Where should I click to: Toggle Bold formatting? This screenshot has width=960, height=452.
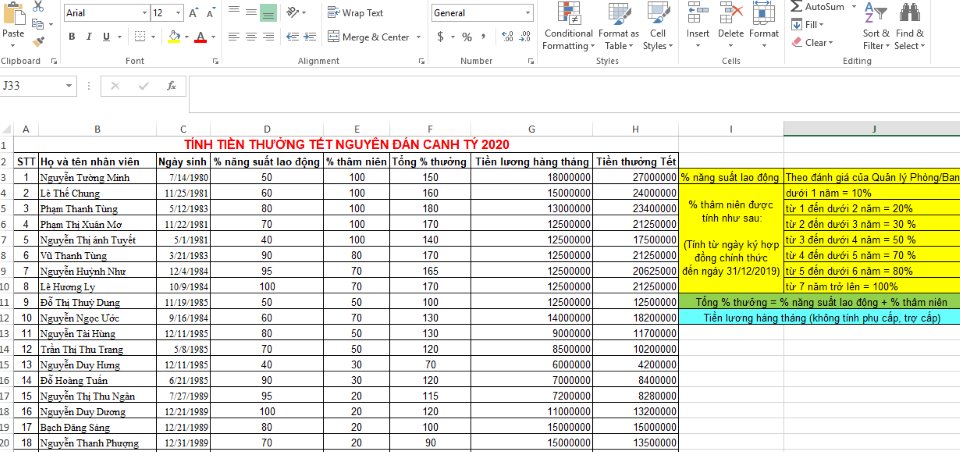click(x=72, y=37)
